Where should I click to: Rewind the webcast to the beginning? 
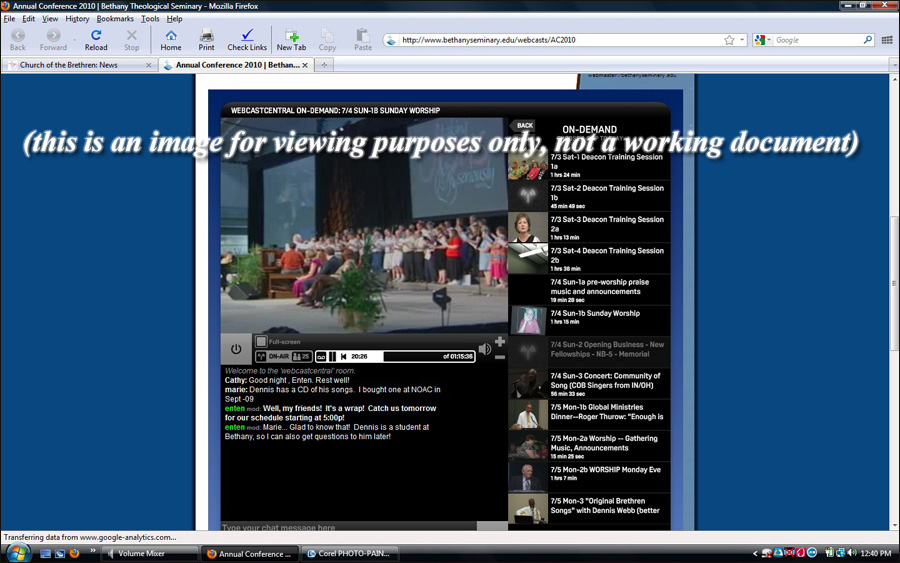(343, 356)
